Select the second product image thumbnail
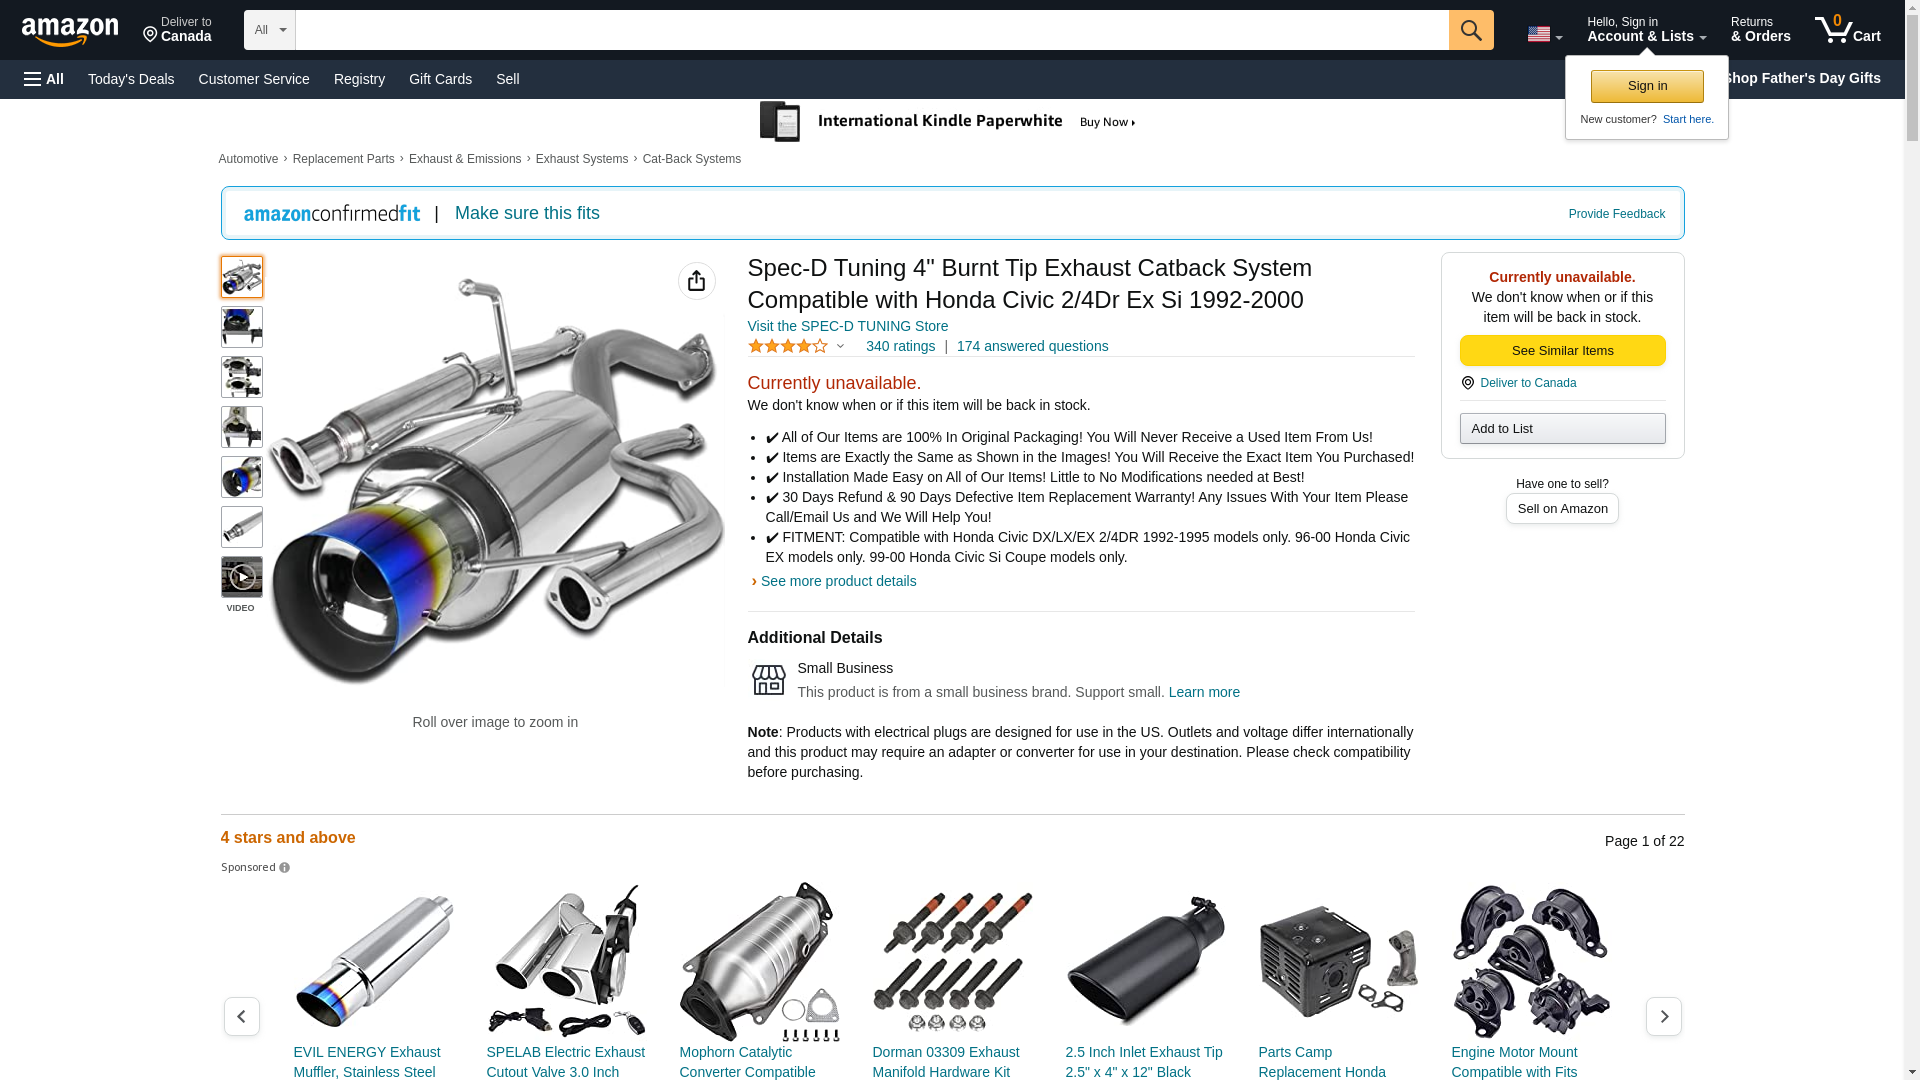This screenshot has width=1920, height=1080. pyautogui.click(x=241, y=327)
